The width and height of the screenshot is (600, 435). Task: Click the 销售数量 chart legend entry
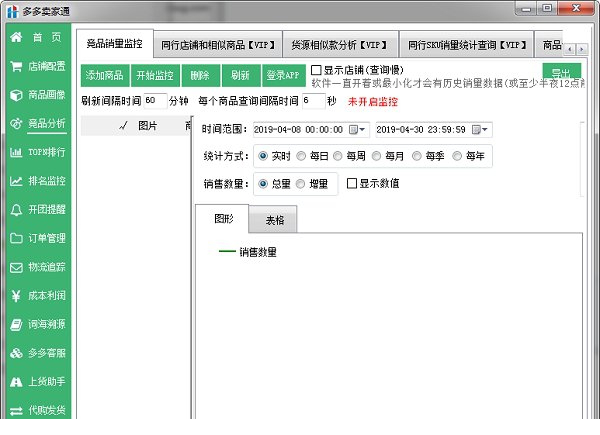click(x=248, y=252)
